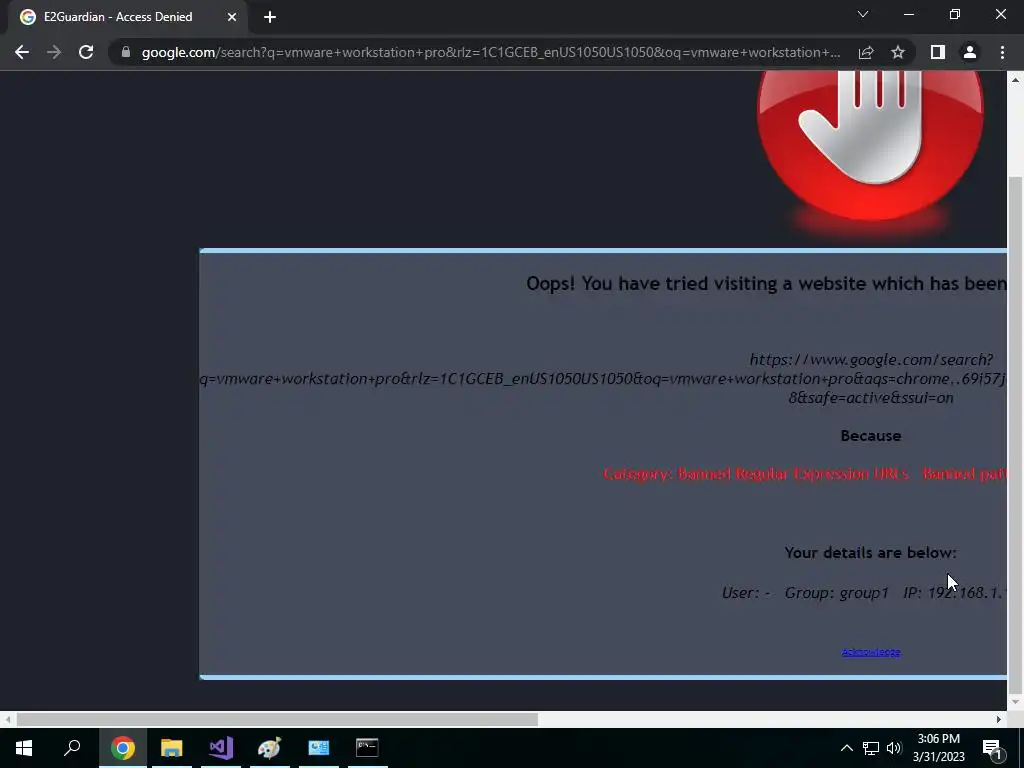
Task: Click the red 'Category: Banned Regular Expression URLs' text
Action: 756,474
